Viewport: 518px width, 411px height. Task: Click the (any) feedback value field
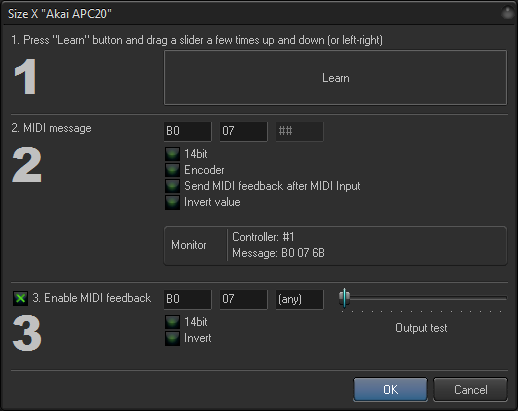point(300,299)
